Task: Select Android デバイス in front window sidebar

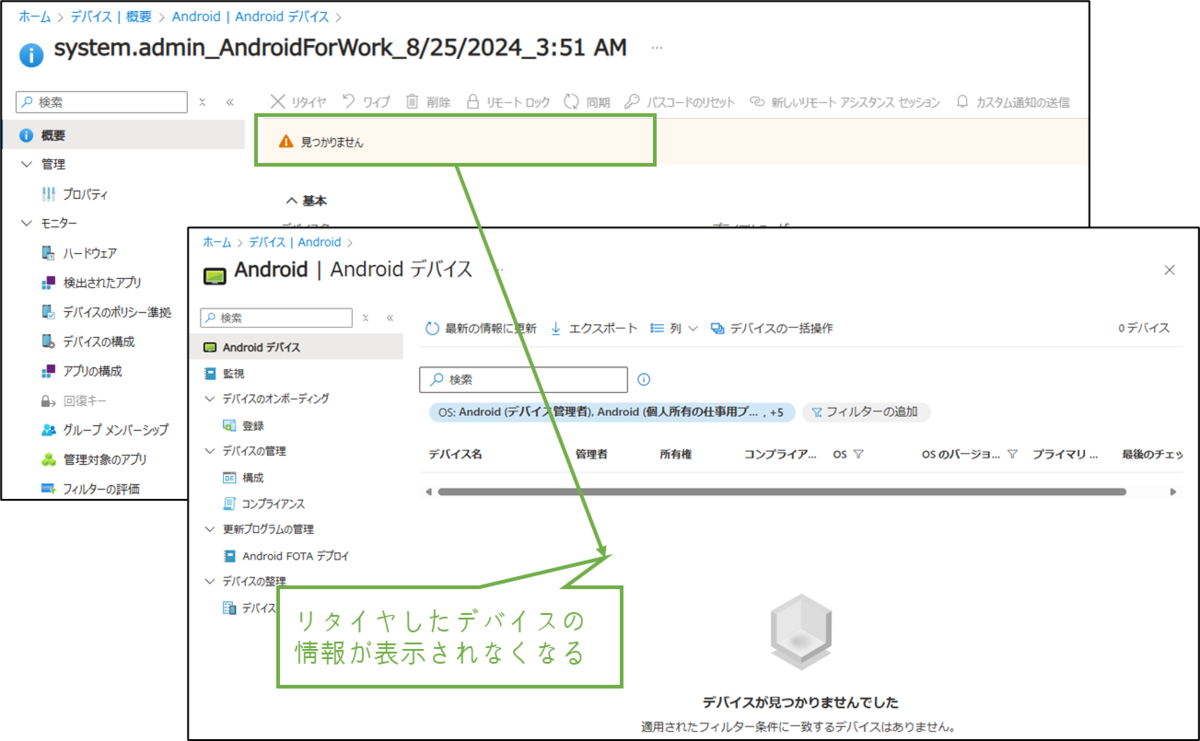Action: (296, 347)
